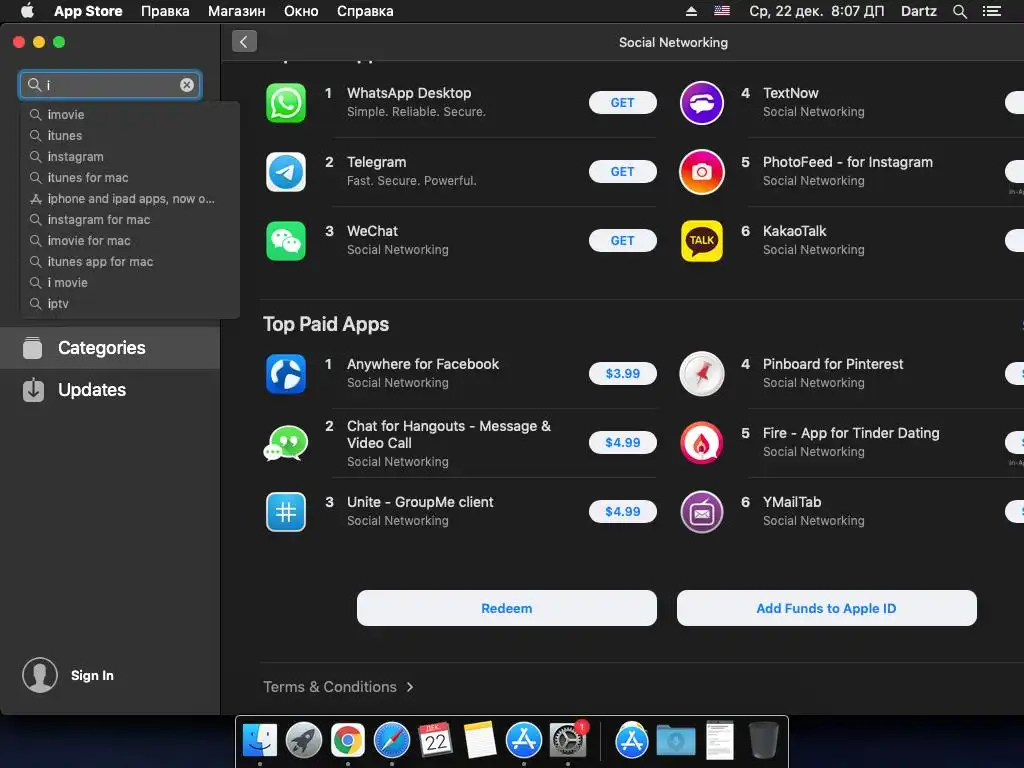Open System Preferences from the Dock
The height and width of the screenshot is (768, 1024).
click(x=568, y=741)
